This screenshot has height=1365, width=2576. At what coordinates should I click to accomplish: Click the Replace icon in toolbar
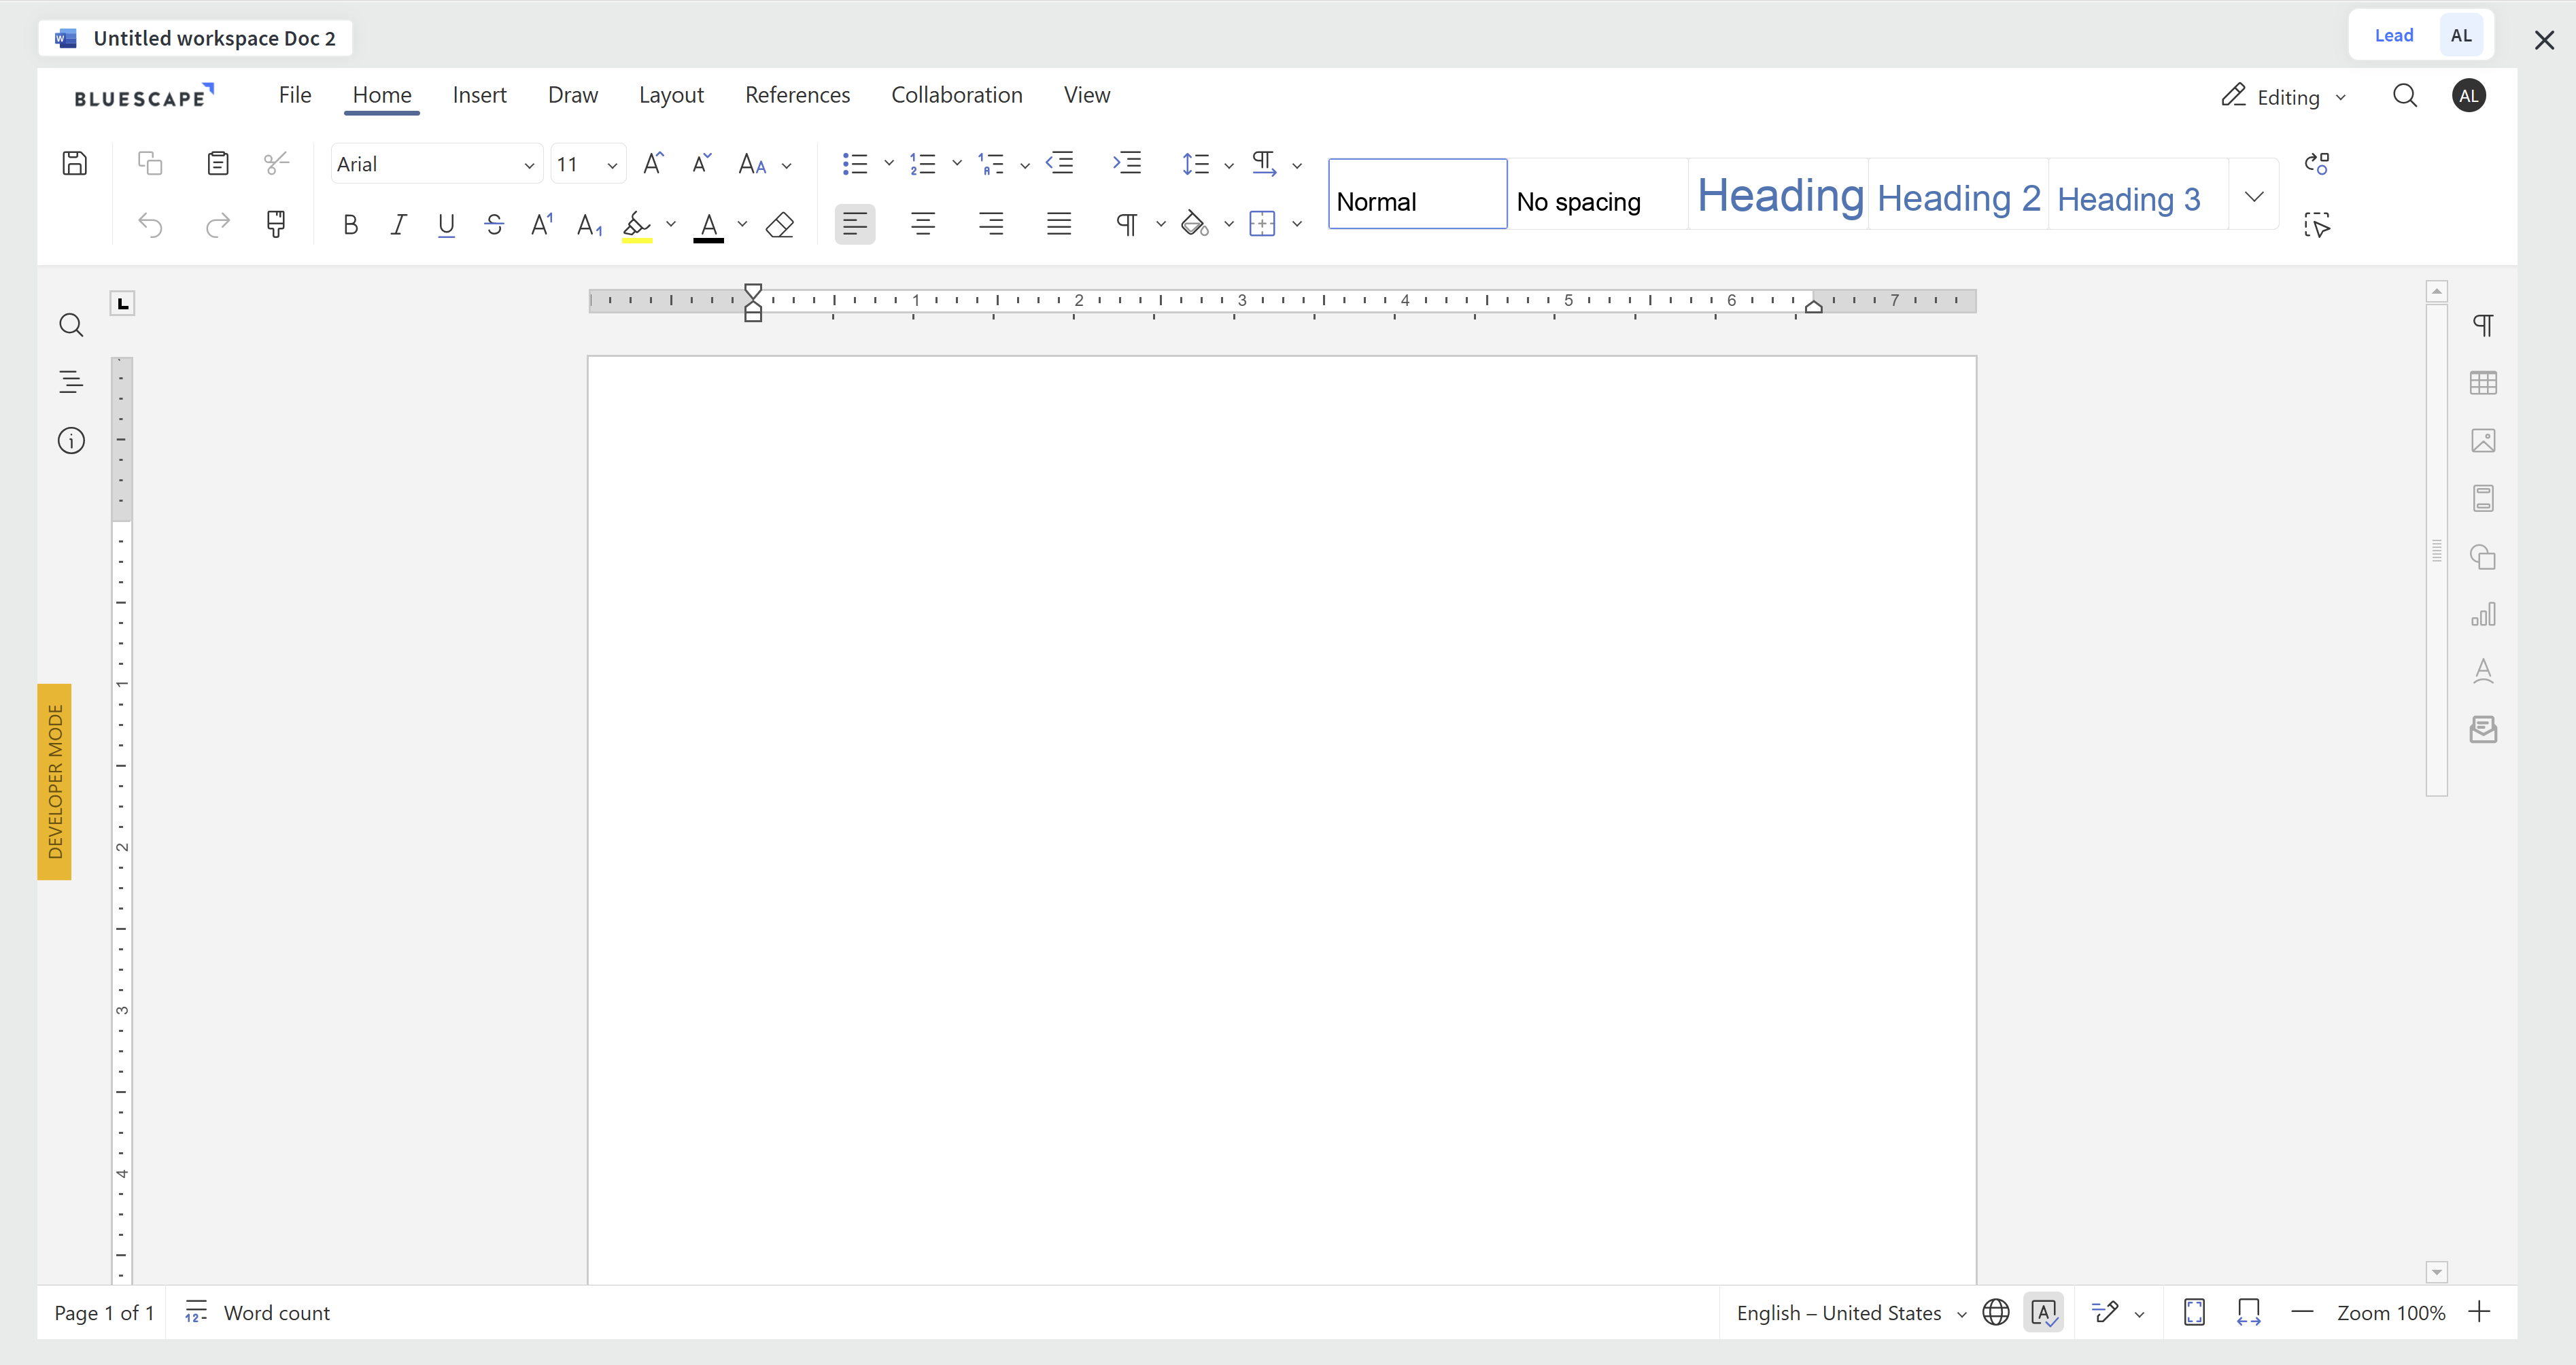2317,163
